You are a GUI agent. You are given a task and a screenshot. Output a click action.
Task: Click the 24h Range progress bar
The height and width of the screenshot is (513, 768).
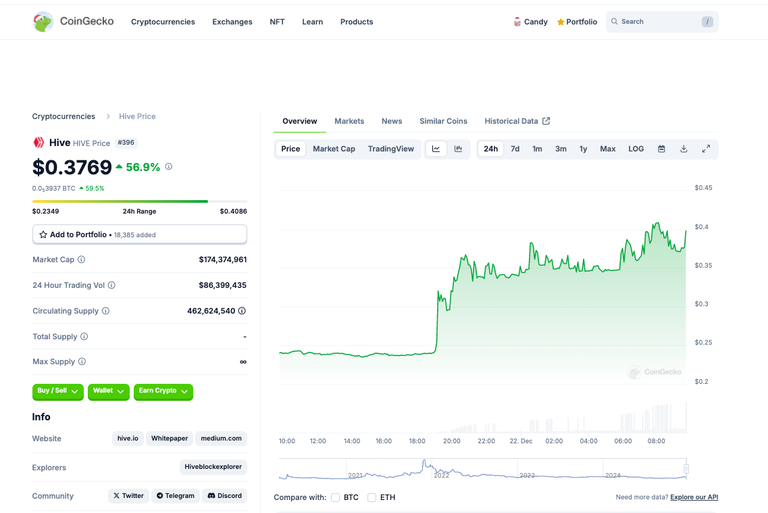point(140,201)
